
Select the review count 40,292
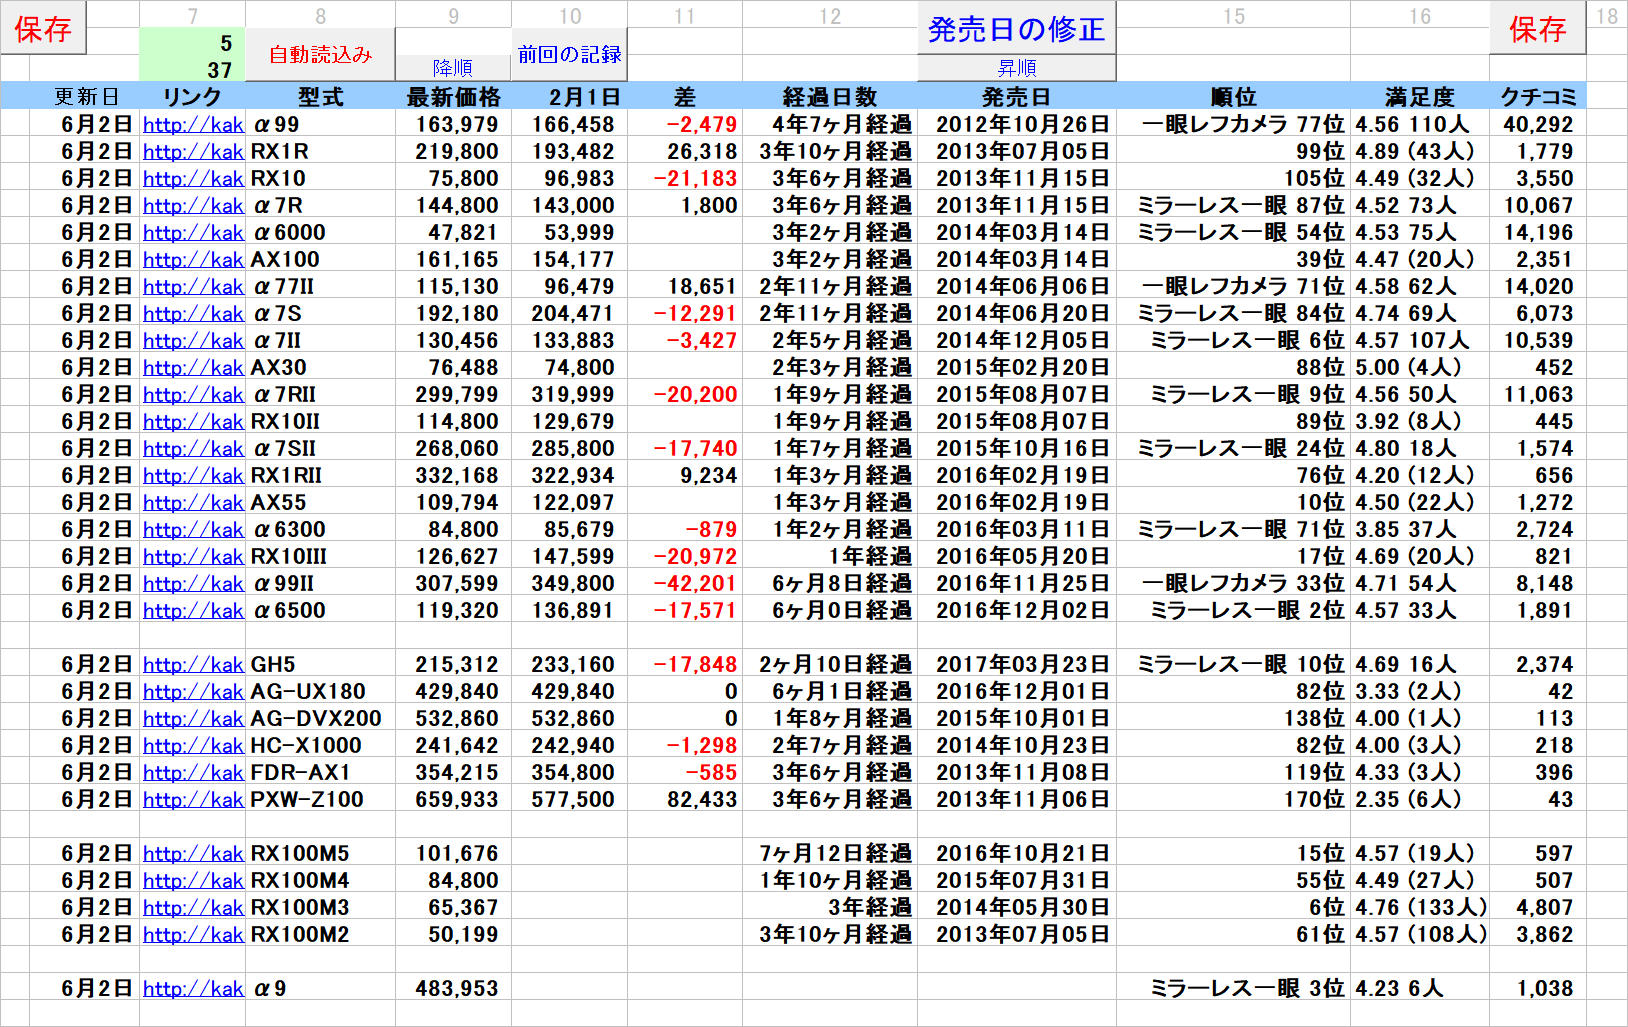click(1538, 125)
